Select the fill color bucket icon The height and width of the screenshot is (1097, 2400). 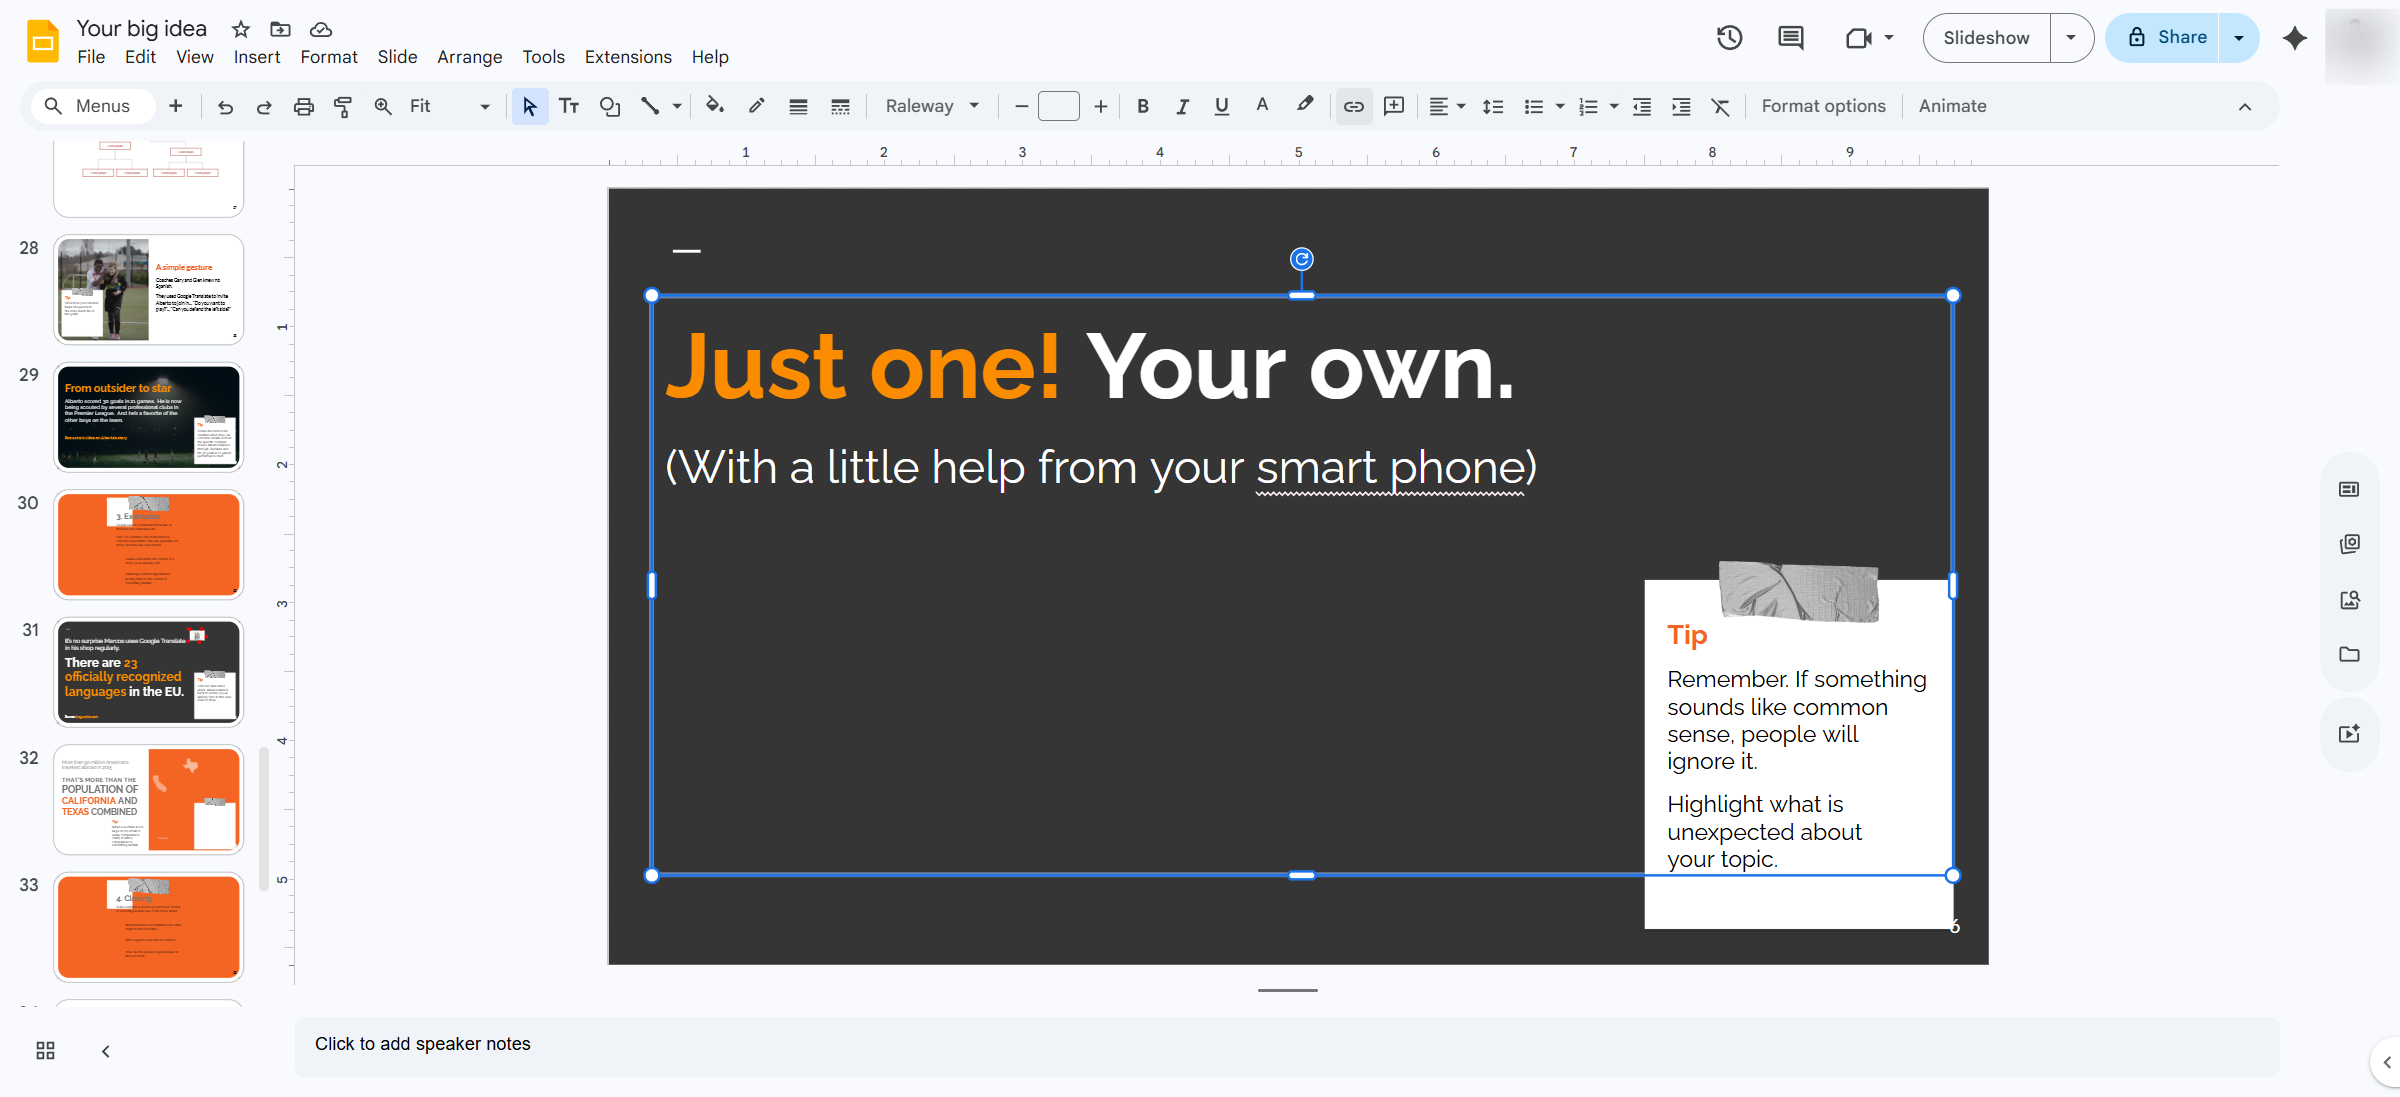click(x=714, y=105)
